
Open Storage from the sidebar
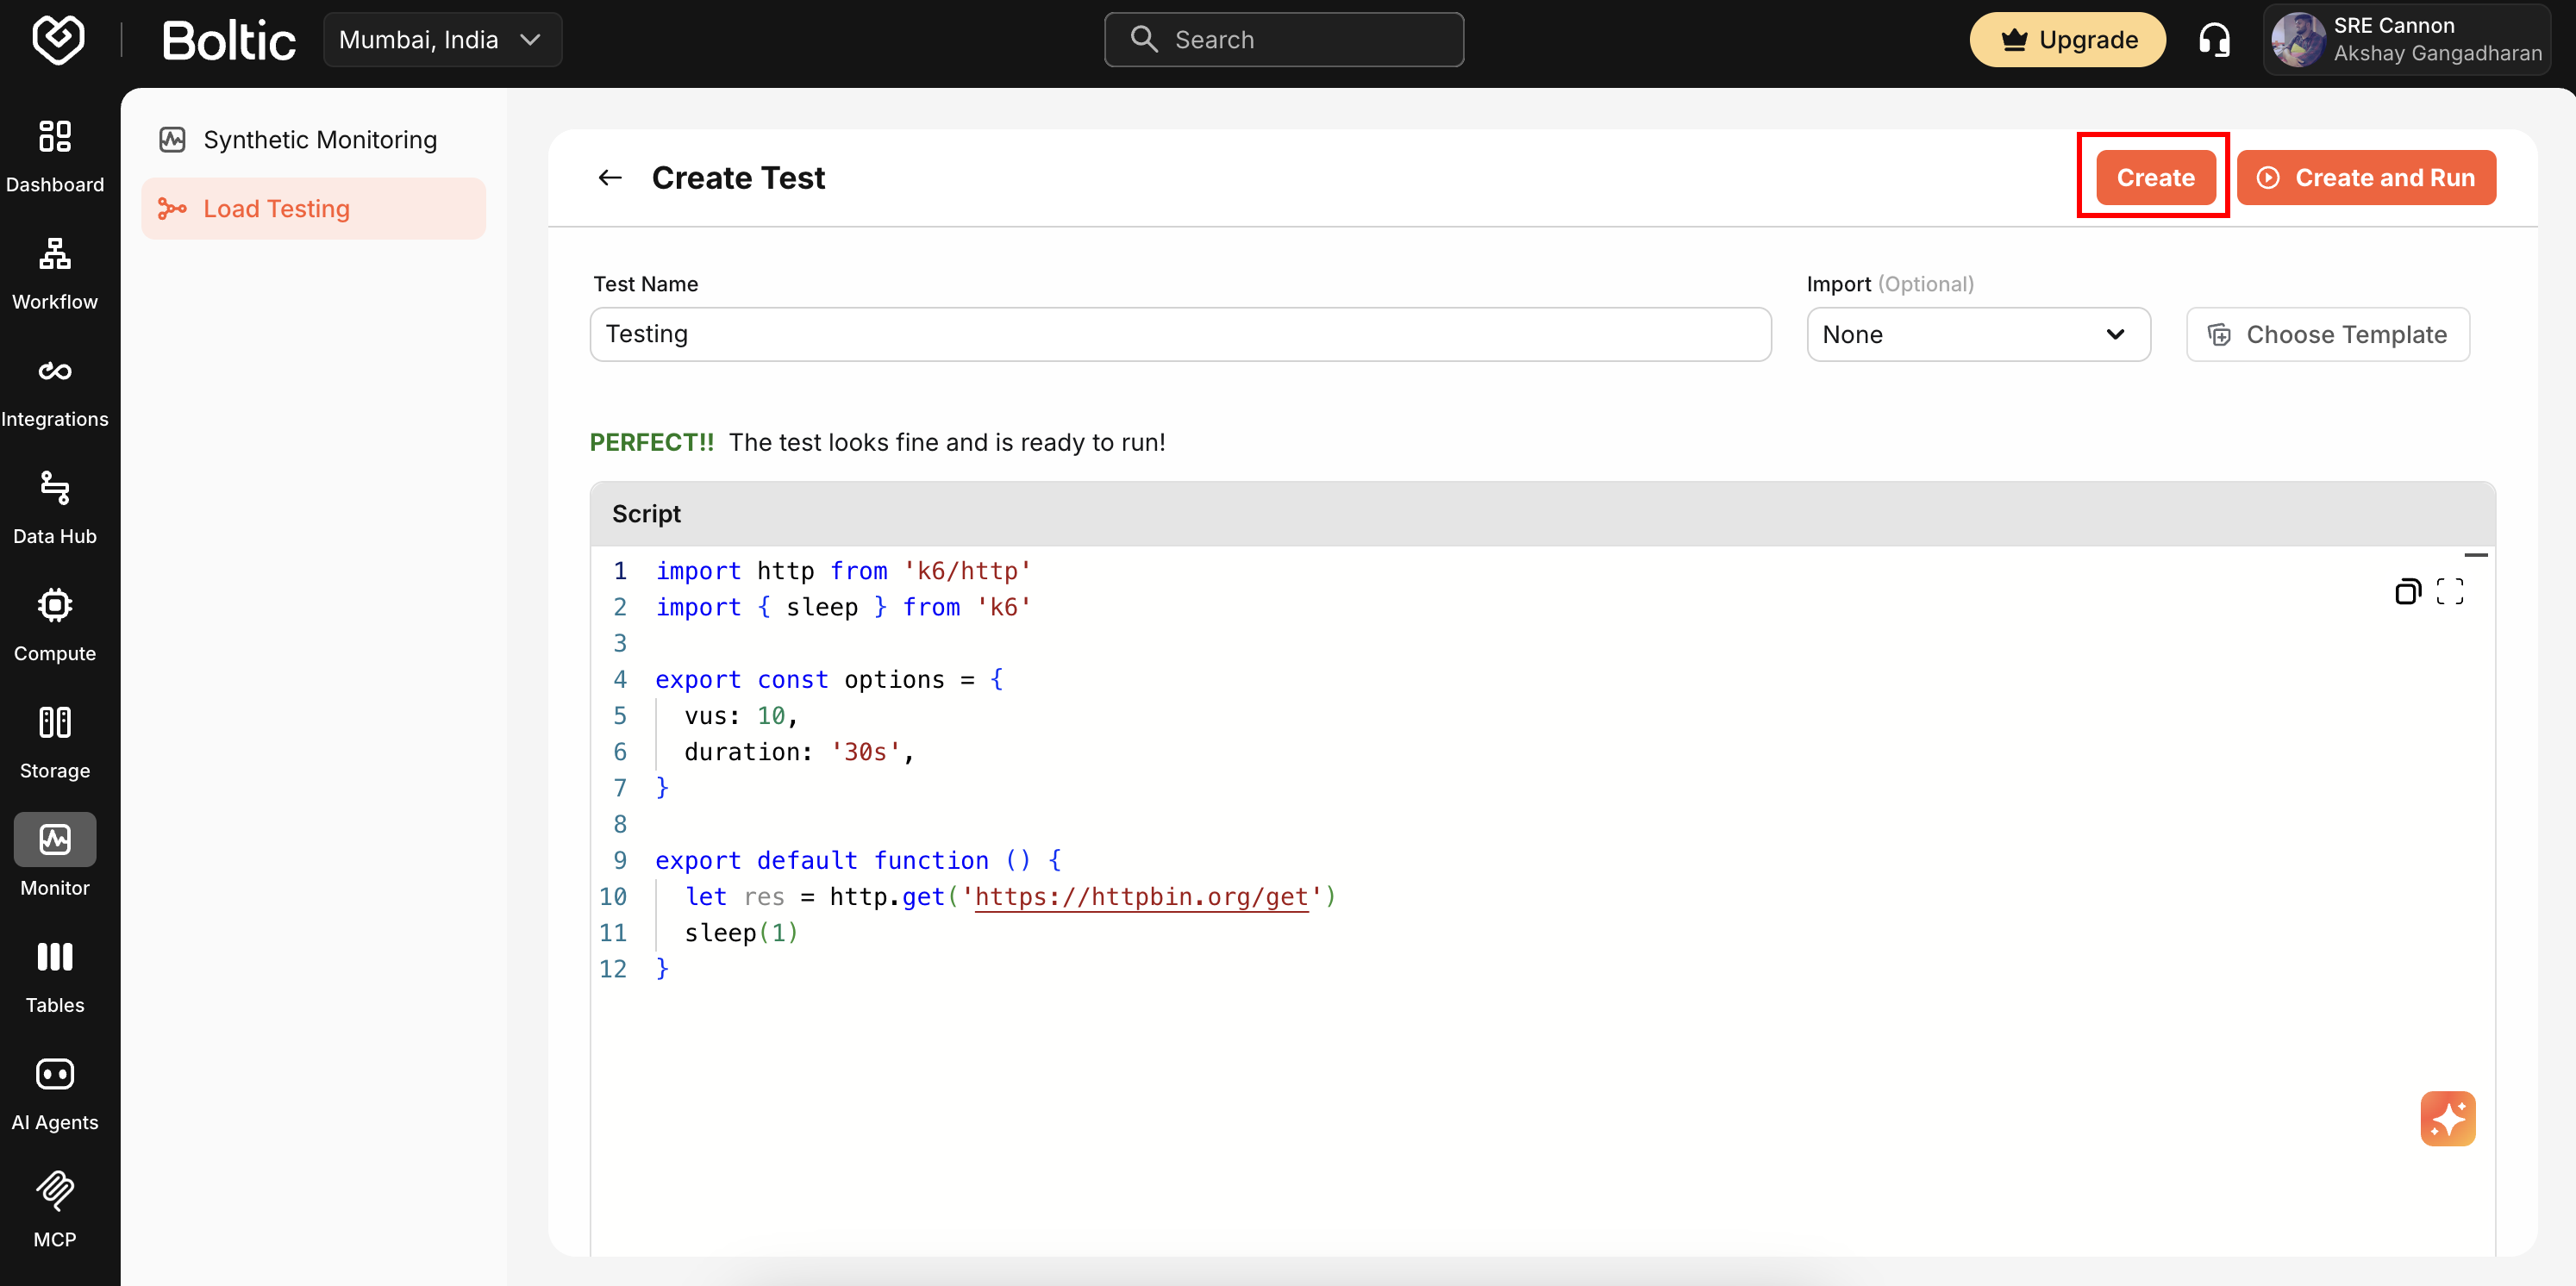[x=55, y=741]
